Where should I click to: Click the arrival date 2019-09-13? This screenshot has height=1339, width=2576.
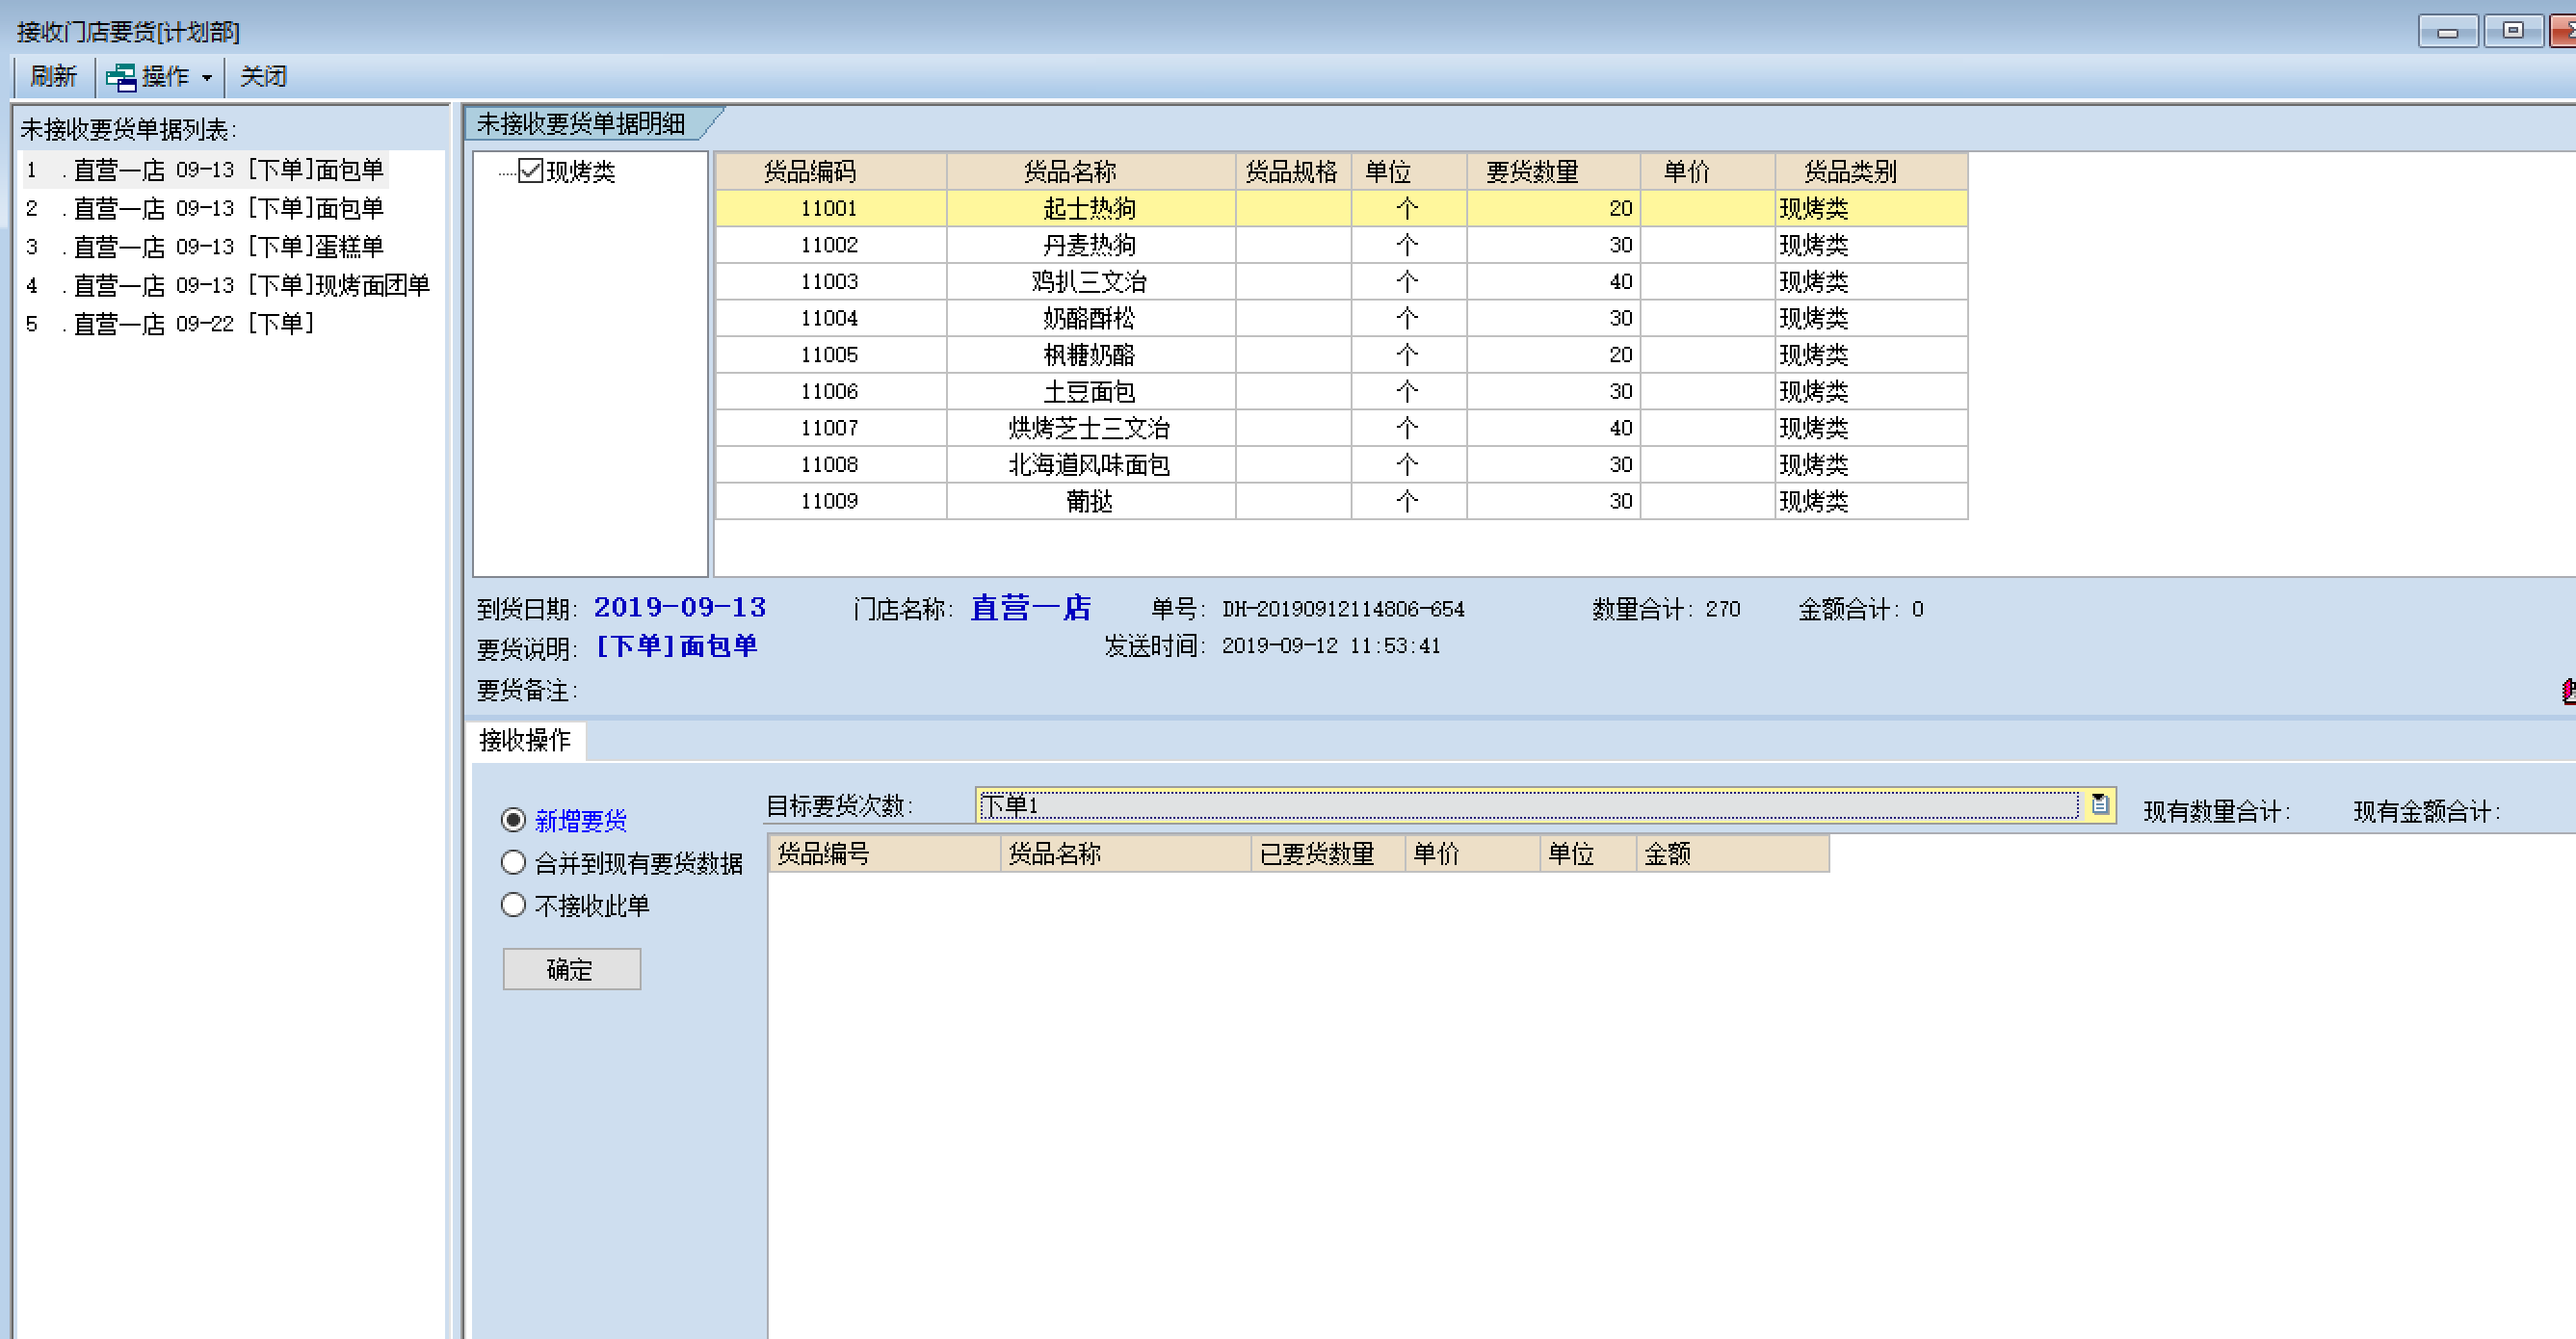click(680, 607)
